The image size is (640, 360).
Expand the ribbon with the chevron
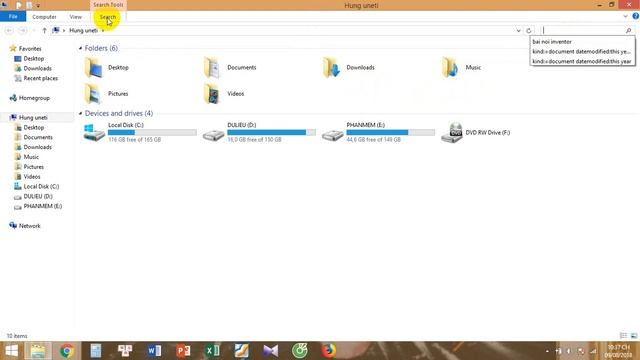click(x=625, y=16)
